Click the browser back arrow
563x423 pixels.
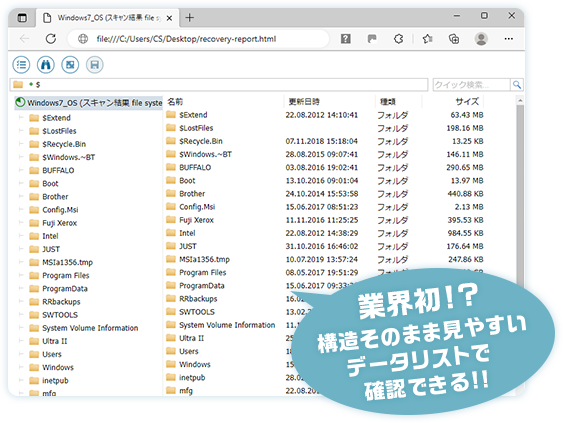click(24, 38)
